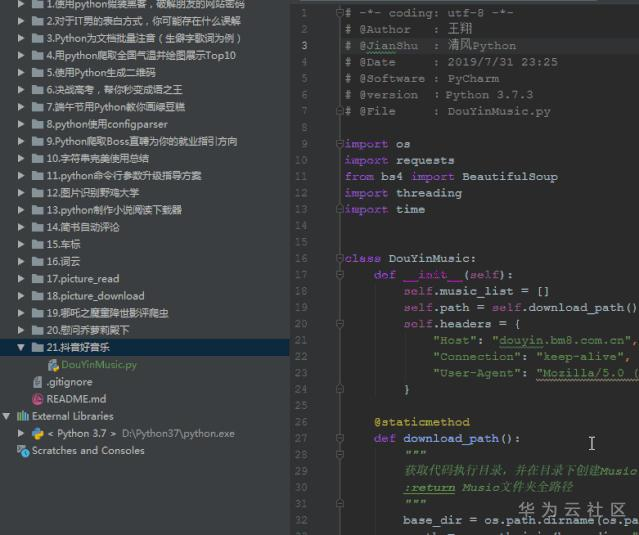Select the .gitignore file name in the tree
This screenshot has width=639, height=535.
[69, 382]
